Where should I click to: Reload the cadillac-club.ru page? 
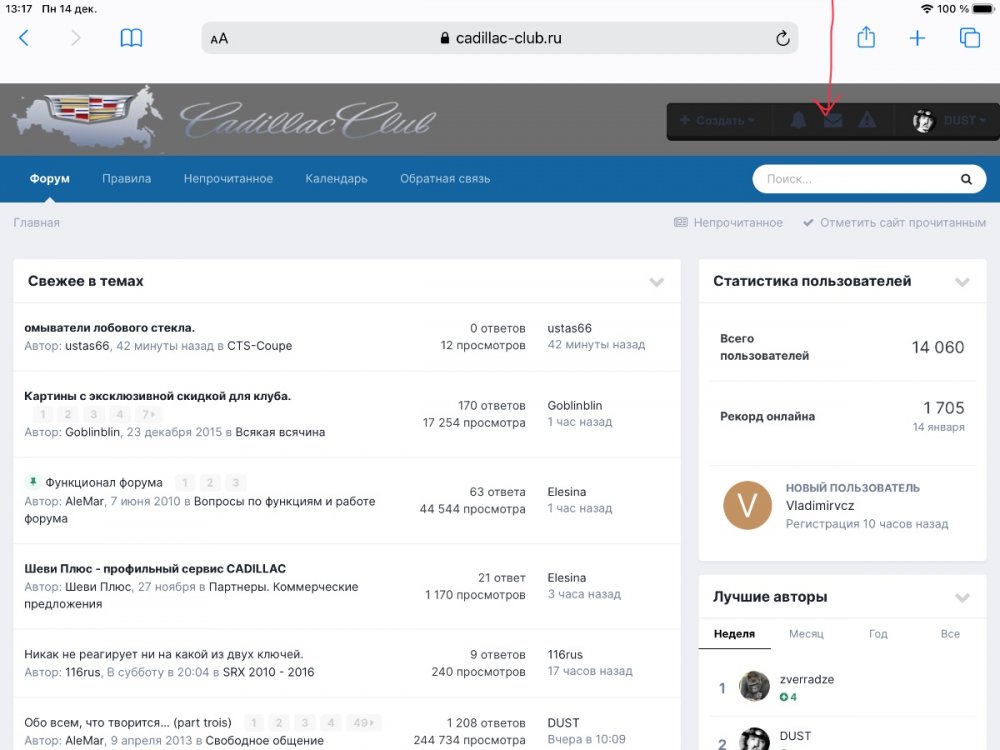[x=782, y=38]
